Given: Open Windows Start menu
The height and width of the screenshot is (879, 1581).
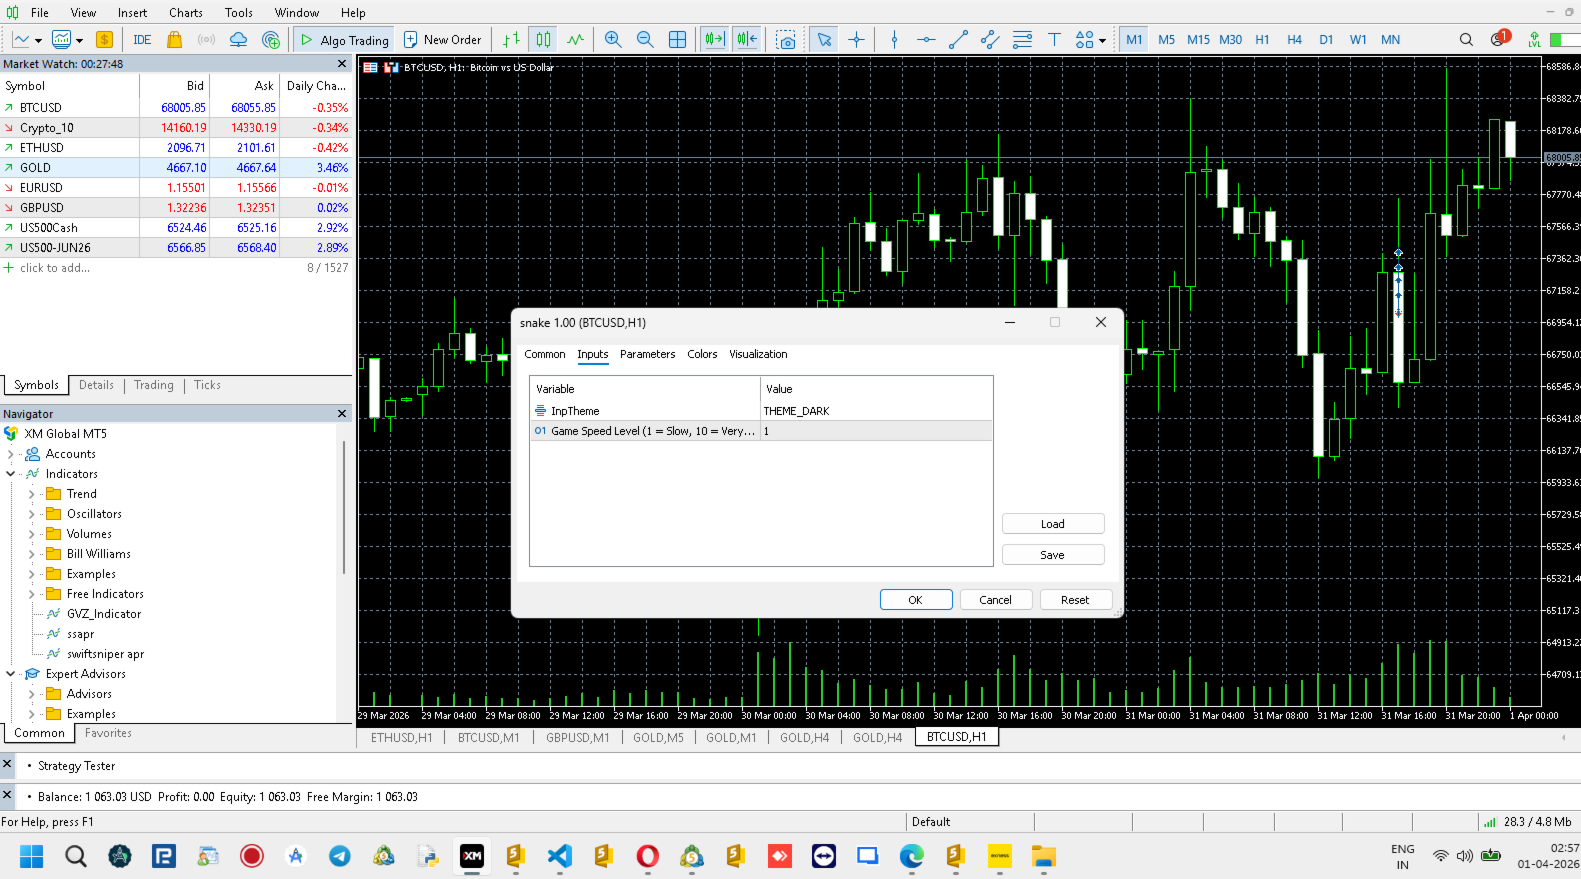Looking at the screenshot, I should (32, 856).
